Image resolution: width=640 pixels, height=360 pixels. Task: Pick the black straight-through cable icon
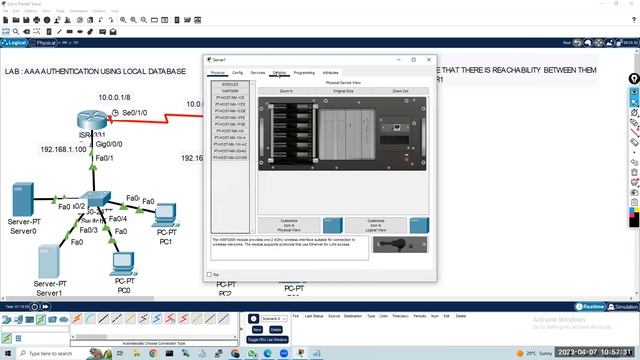(104, 319)
